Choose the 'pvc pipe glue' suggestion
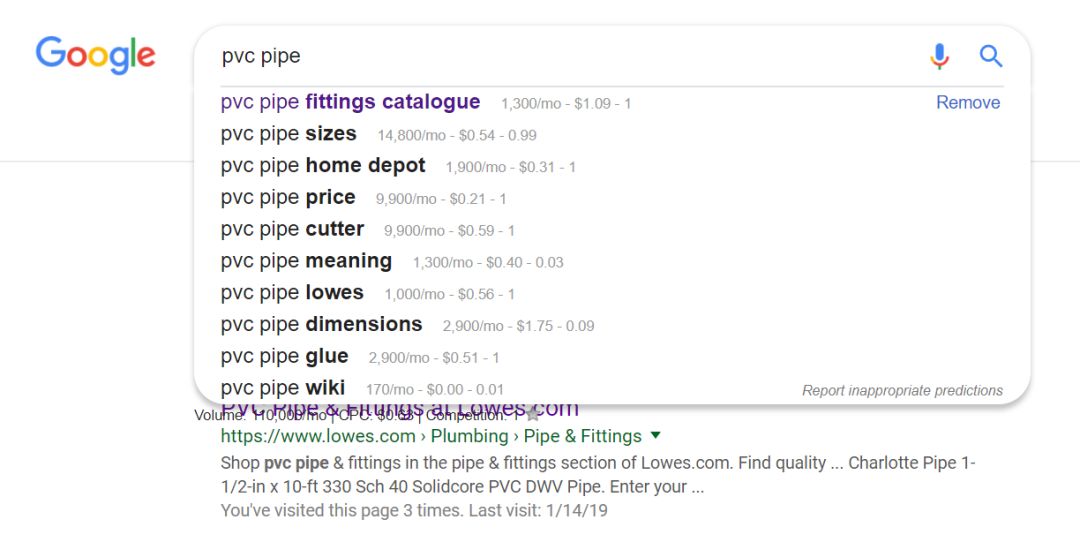The width and height of the screenshot is (1080, 542). point(284,357)
